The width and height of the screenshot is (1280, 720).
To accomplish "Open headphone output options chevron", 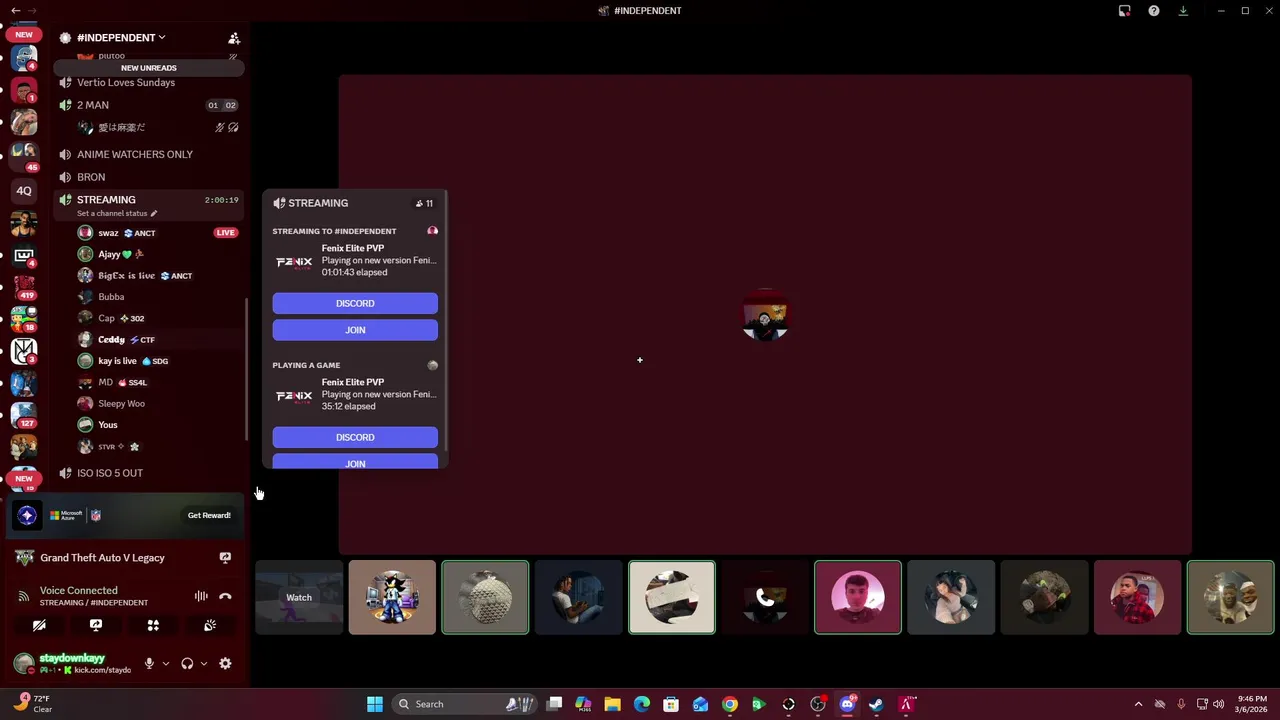I will [204, 663].
